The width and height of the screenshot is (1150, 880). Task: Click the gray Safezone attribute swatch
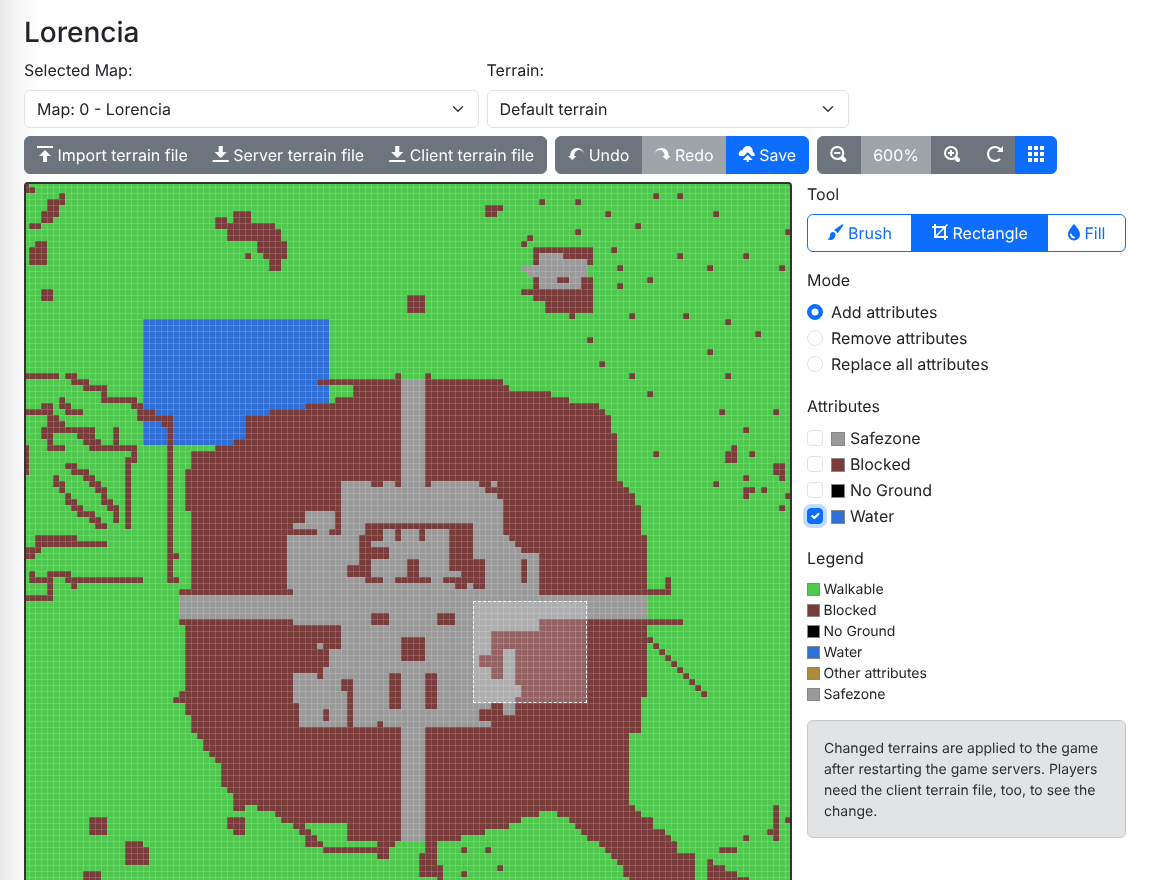[838, 439]
